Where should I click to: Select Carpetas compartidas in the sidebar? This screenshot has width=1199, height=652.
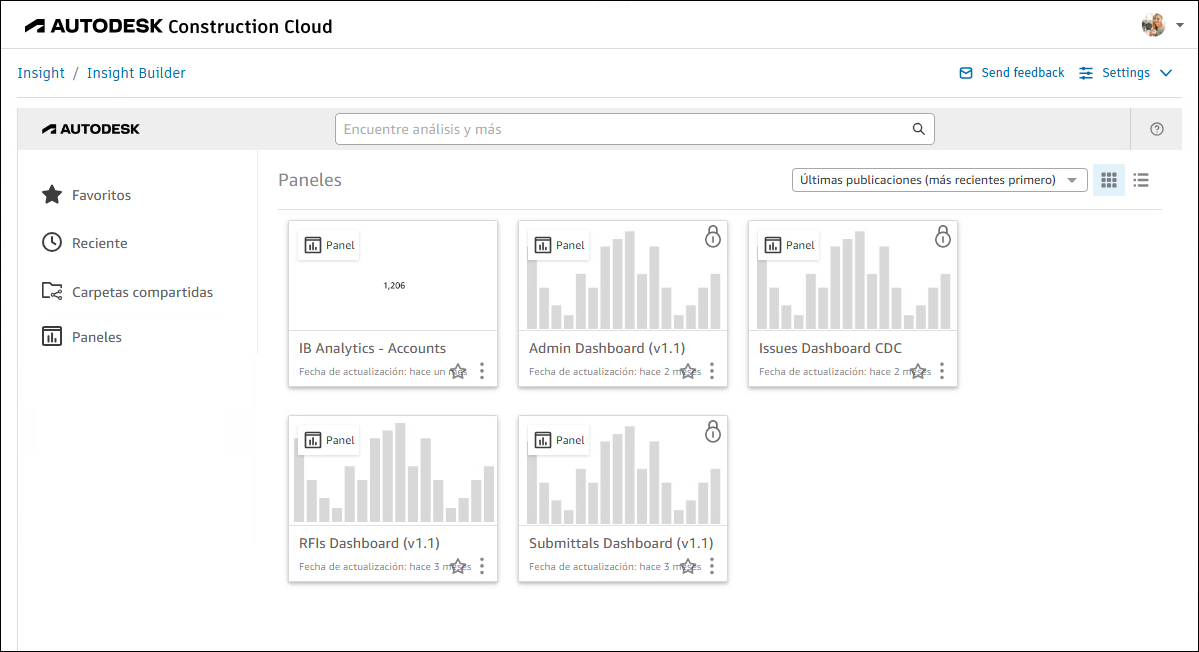click(142, 292)
